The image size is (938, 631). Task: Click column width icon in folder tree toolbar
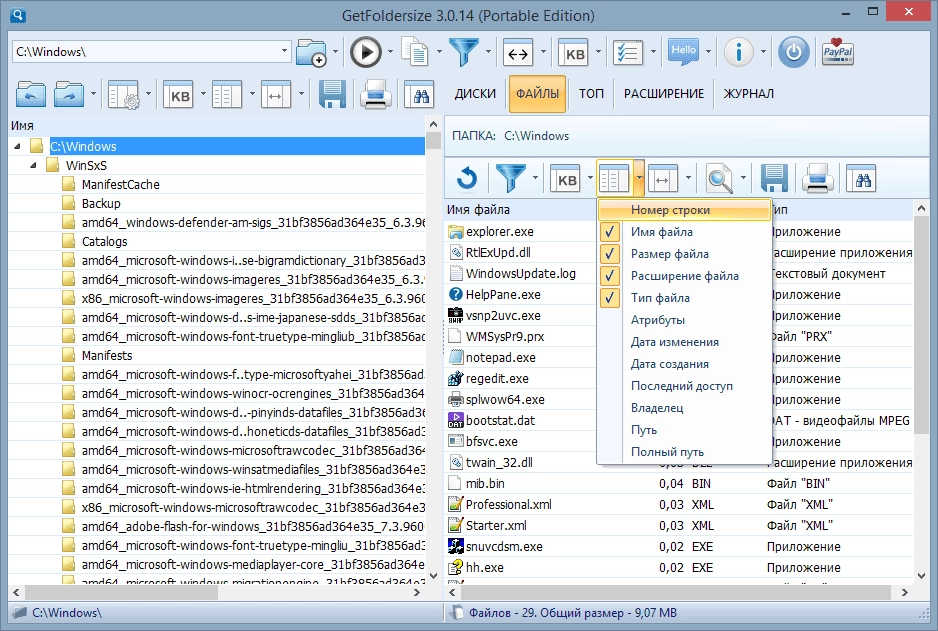pyautogui.click(x=275, y=95)
